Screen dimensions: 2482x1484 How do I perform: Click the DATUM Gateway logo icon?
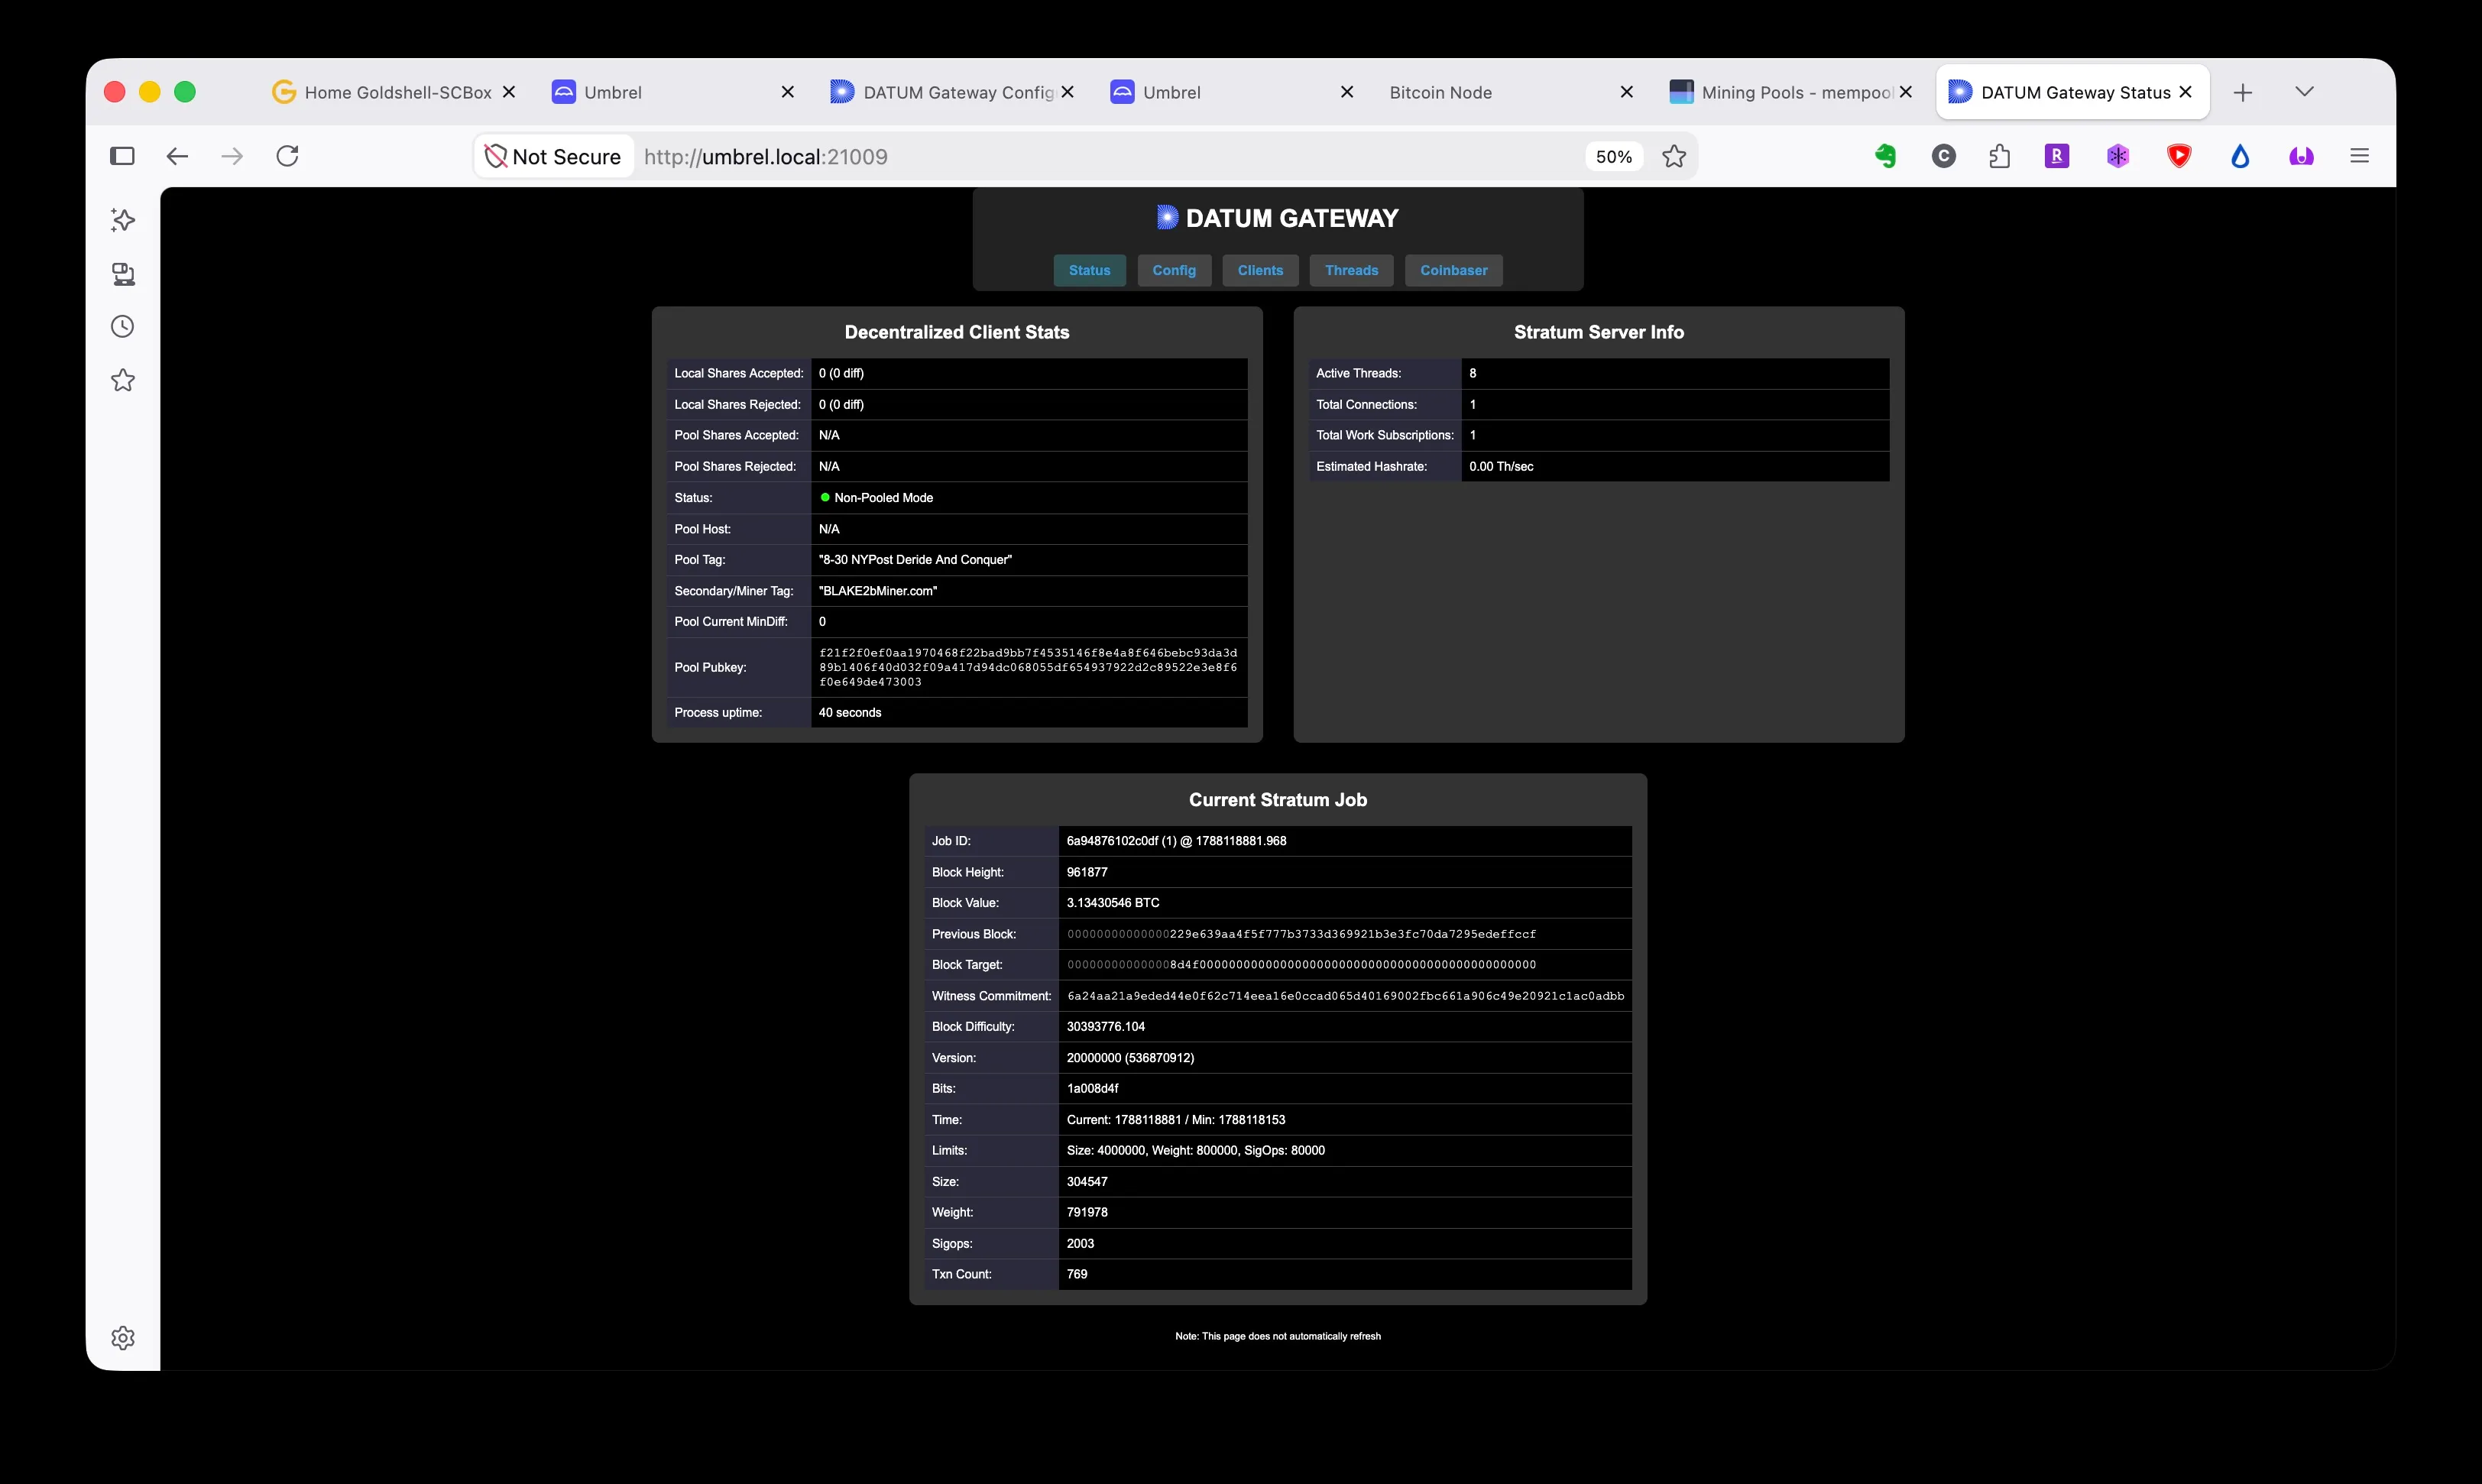coord(1167,217)
